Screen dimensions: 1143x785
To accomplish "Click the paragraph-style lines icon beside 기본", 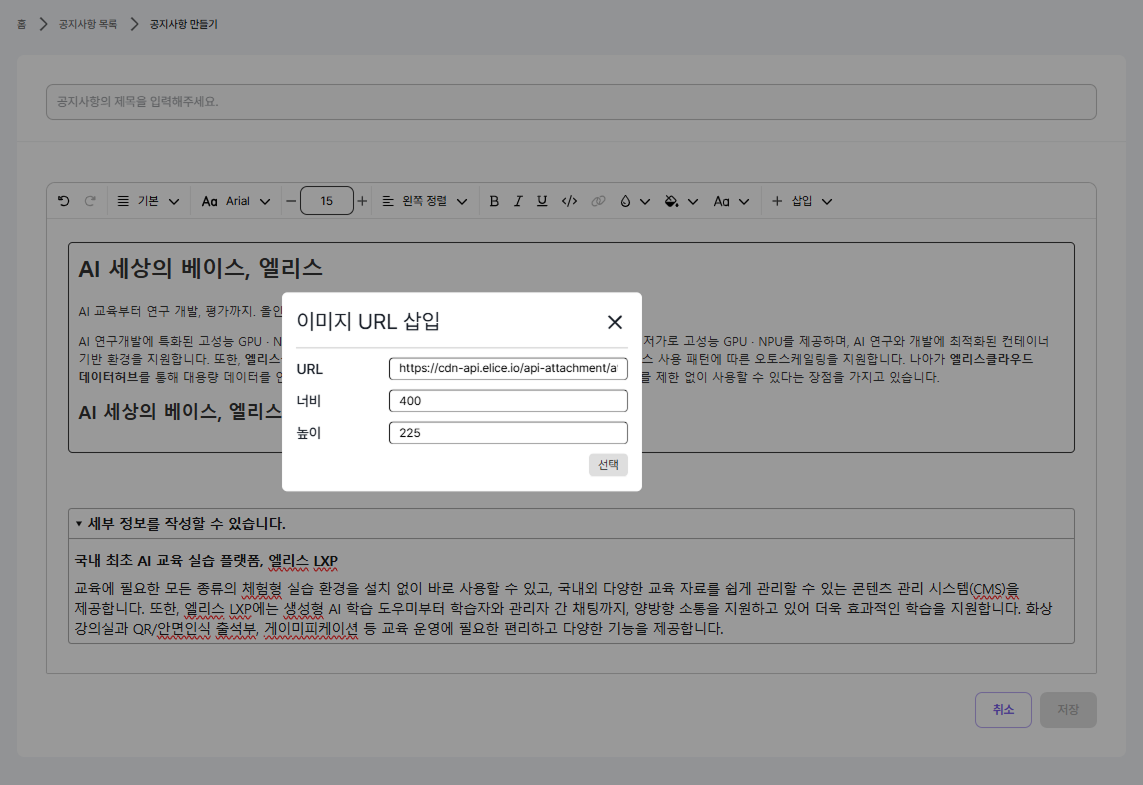I will [x=123, y=201].
